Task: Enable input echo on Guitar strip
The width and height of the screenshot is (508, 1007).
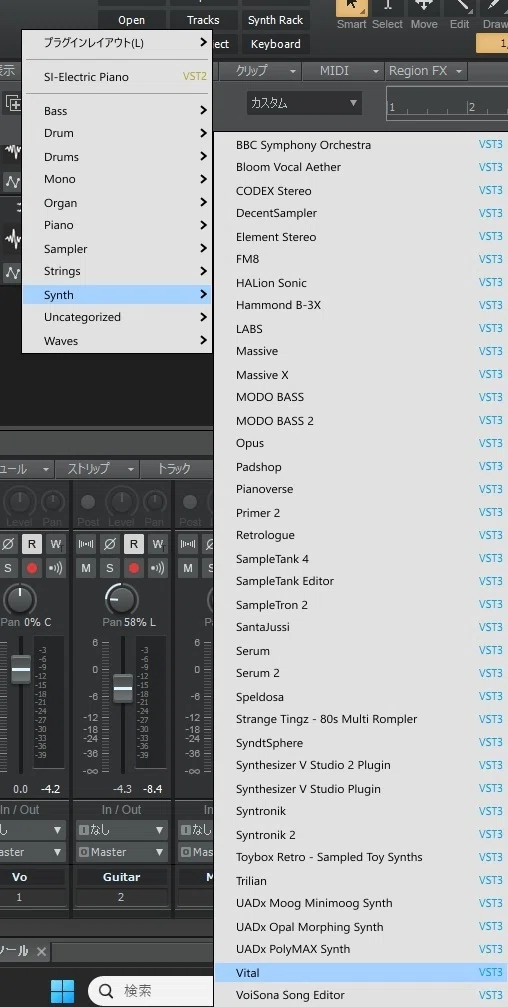Action: tap(157, 568)
